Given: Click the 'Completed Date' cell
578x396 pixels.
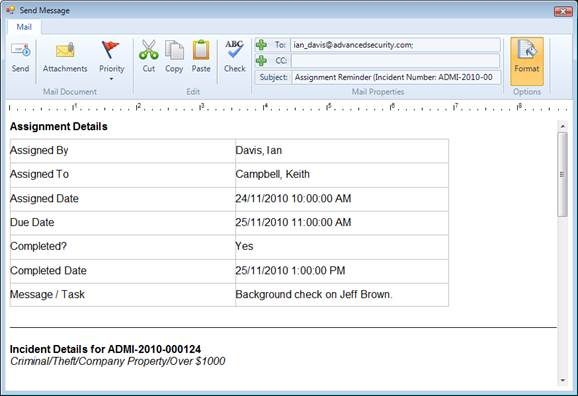Looking at the screenshot, I should pyautogui.click(x=122, y=271).
